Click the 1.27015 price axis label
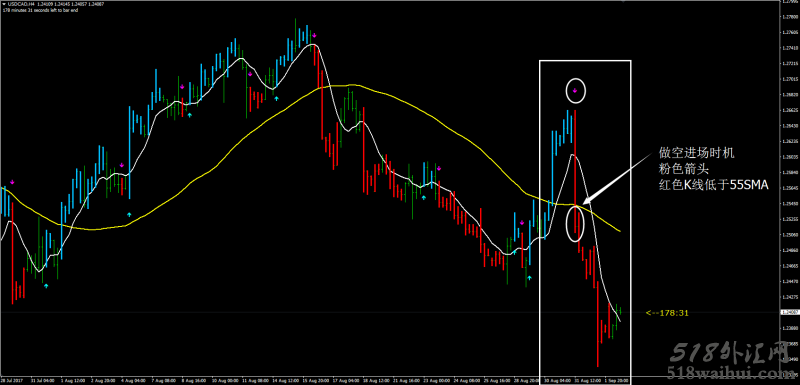This screenshot has height=385, width=800. (790, 79)
